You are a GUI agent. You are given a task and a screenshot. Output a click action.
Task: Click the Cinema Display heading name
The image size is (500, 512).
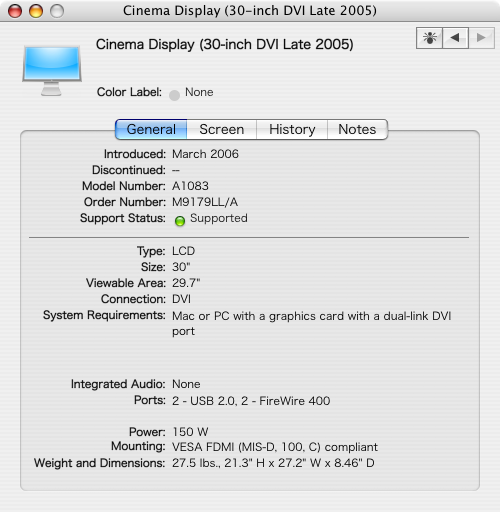pyautogui.click(x=225, y=44)
